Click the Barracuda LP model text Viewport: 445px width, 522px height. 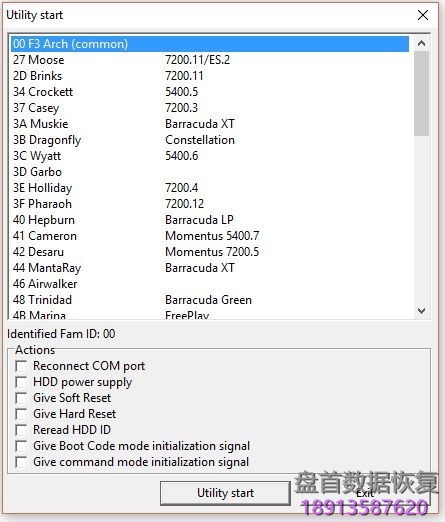pos(199,220)
